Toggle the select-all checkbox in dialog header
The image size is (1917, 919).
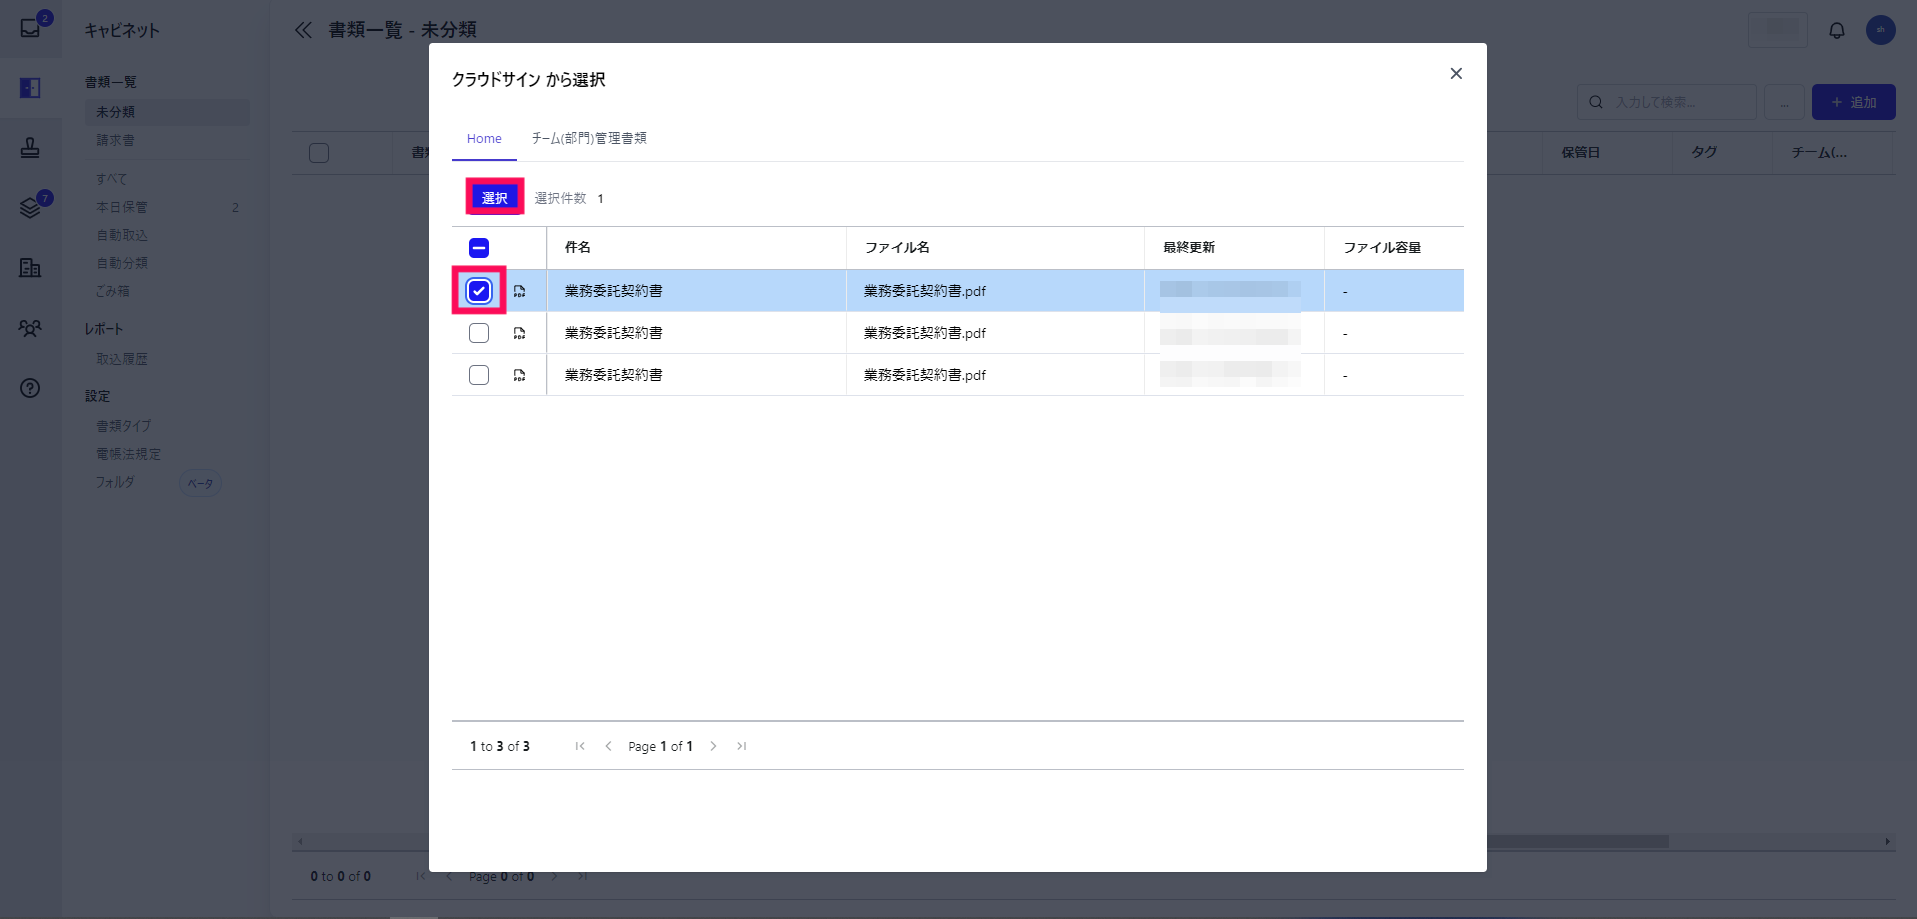coord(479,248)
